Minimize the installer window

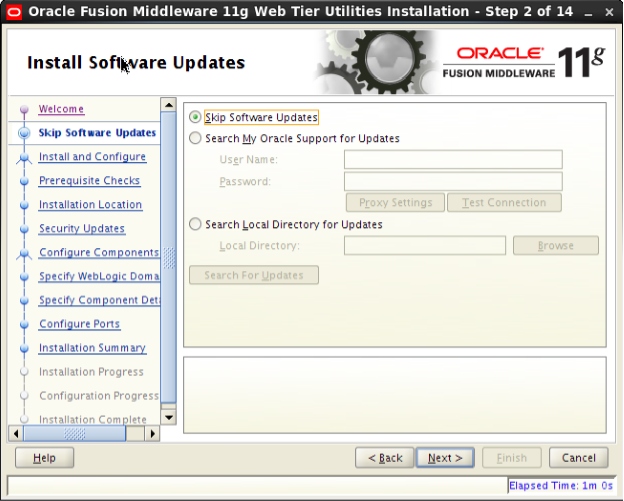pos(589,12)
